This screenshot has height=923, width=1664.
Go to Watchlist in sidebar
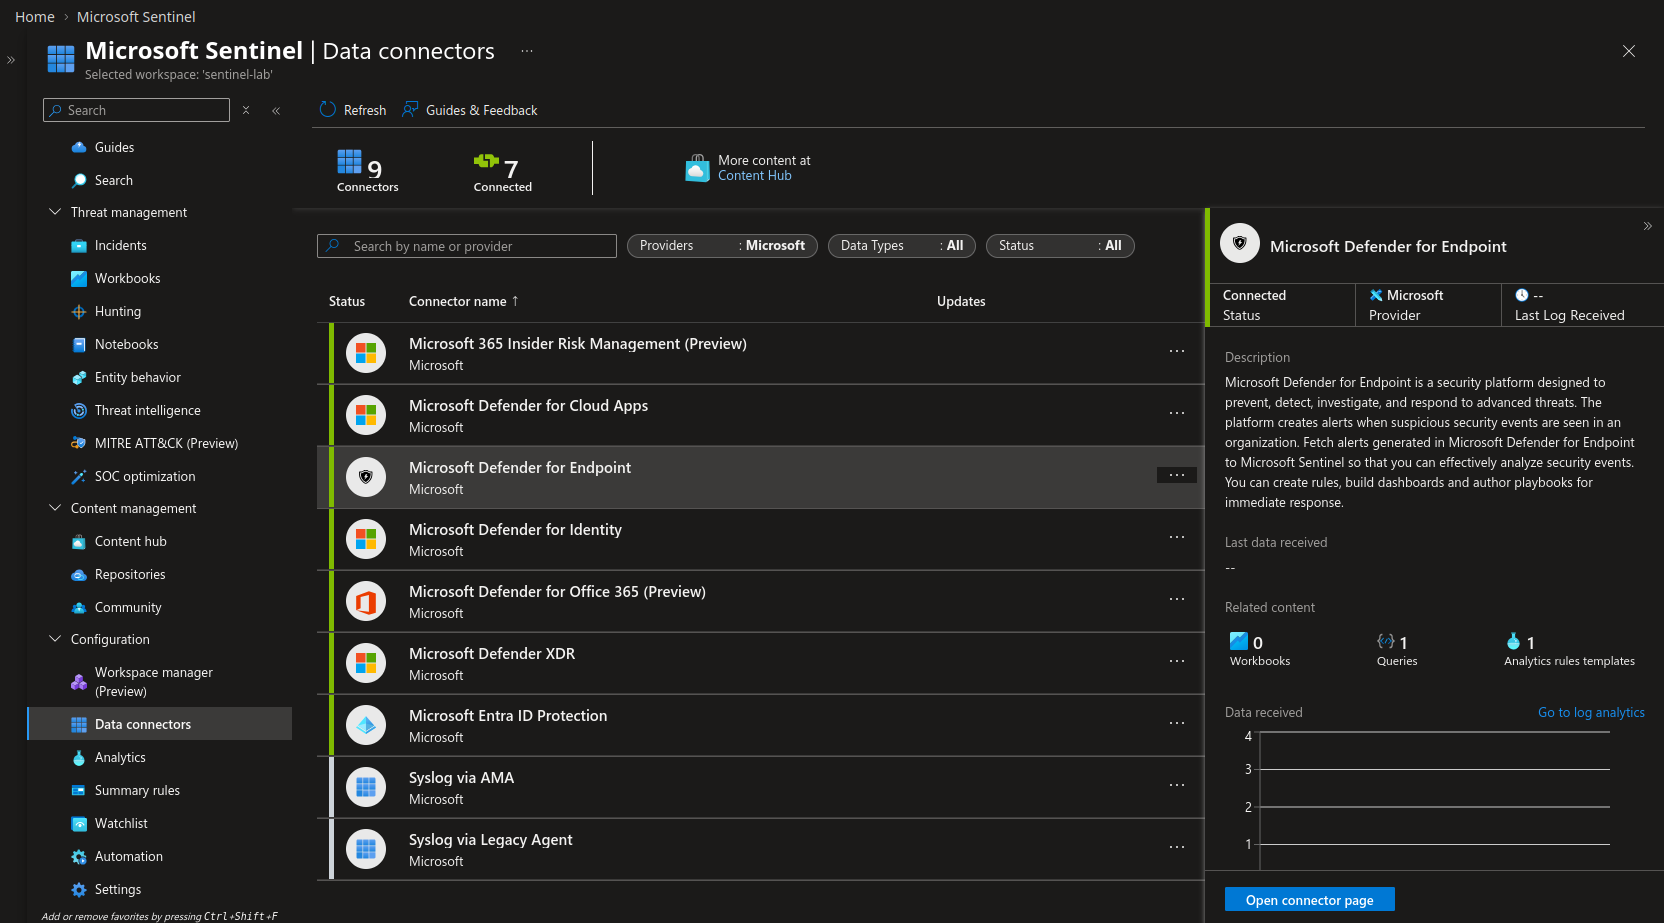[x=120, y=823]
